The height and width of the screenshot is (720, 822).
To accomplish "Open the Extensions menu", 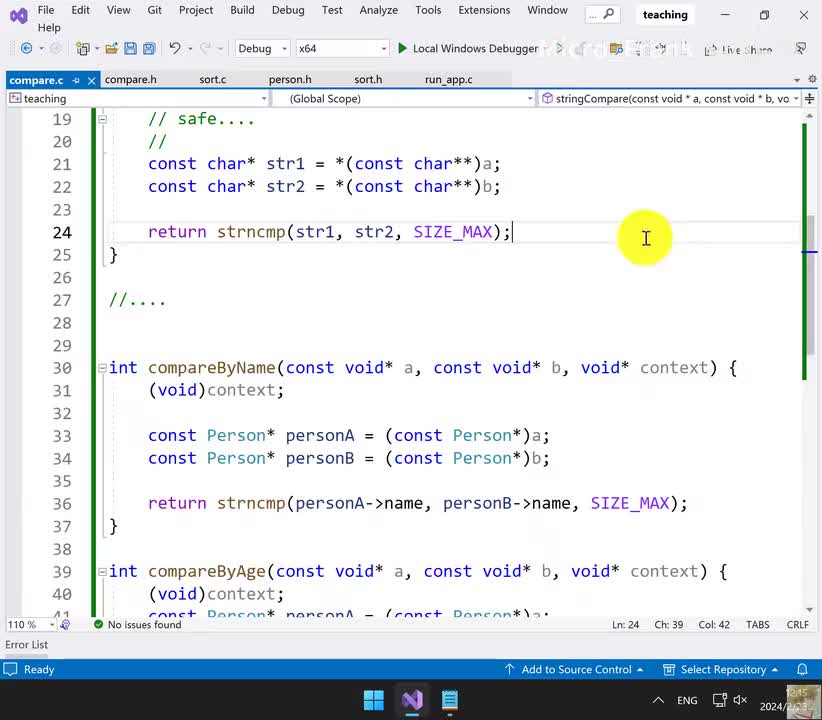I will [x=484, y=10].
